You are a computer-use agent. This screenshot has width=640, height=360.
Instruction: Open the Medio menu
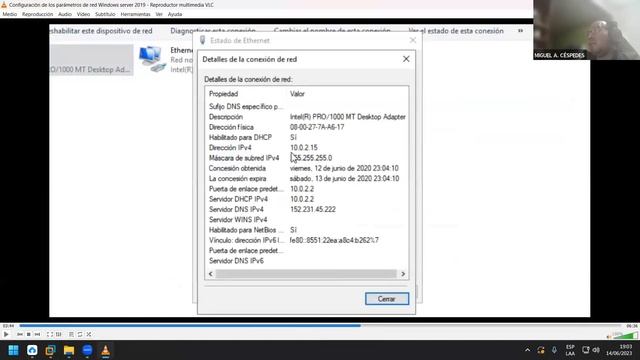click(x=10, y=14)
